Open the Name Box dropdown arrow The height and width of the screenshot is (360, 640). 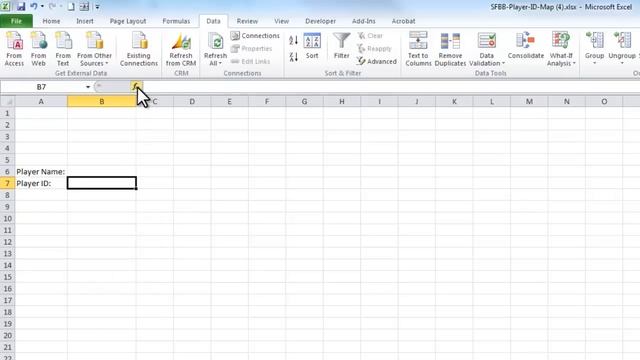tap(88, 87)
